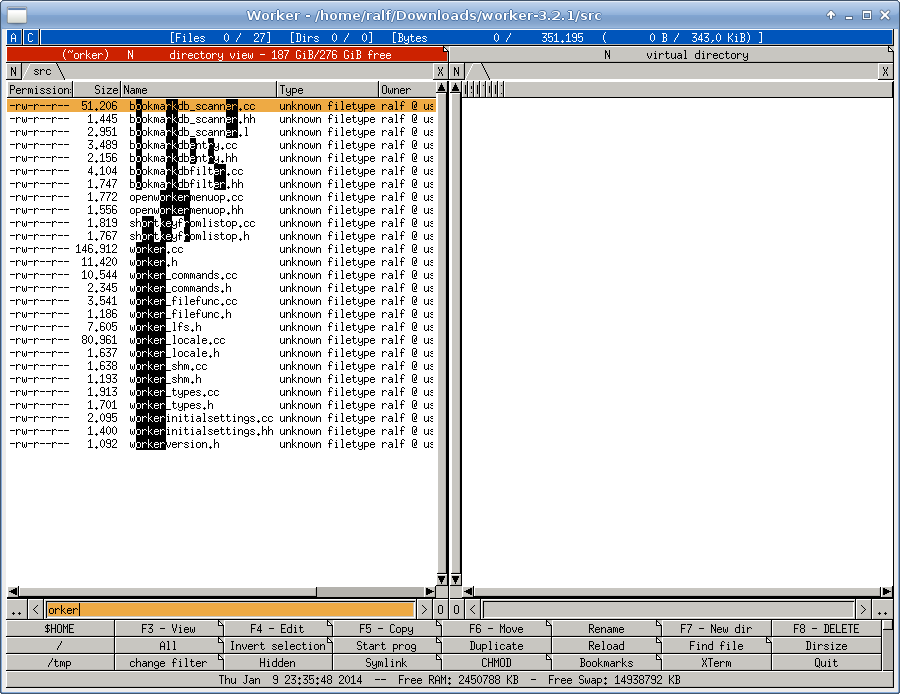This screenshot has height=694, width=900.
Task: Click the F5 - Copy button
Action: pyautogui.click(x=386, y=629)
